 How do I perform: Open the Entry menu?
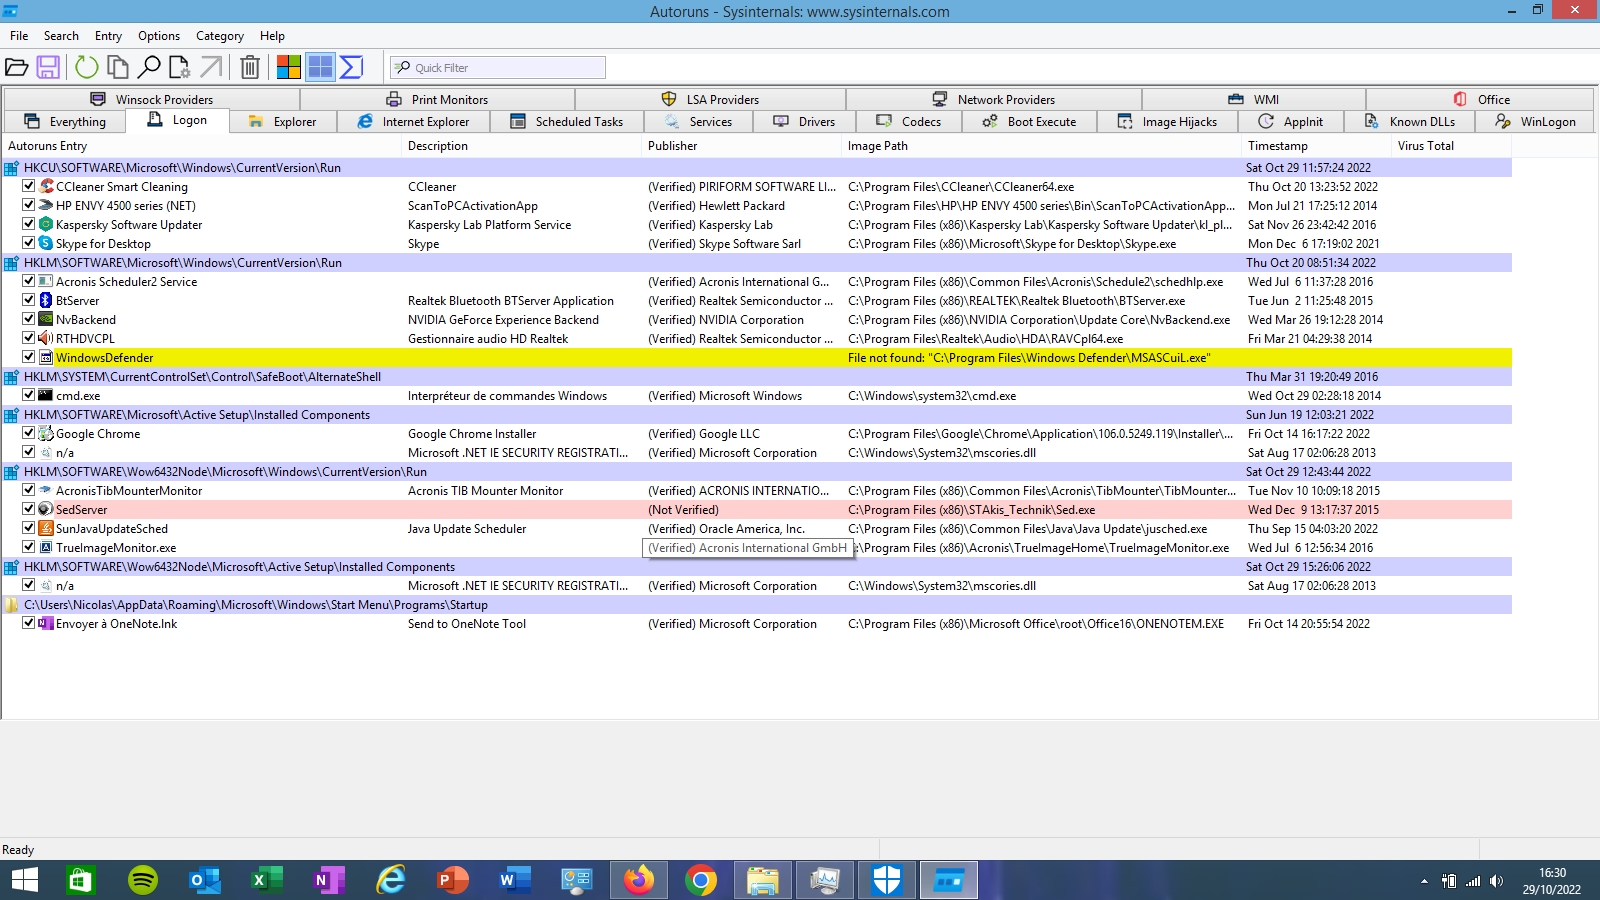(x=108, y=36)
